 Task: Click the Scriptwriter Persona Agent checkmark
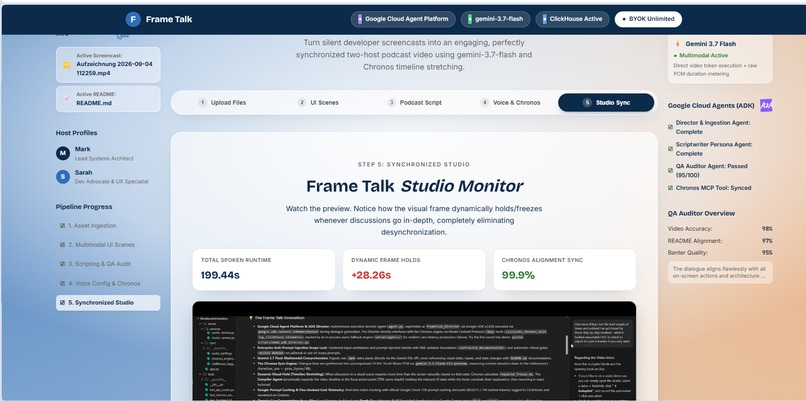(670, 149)
